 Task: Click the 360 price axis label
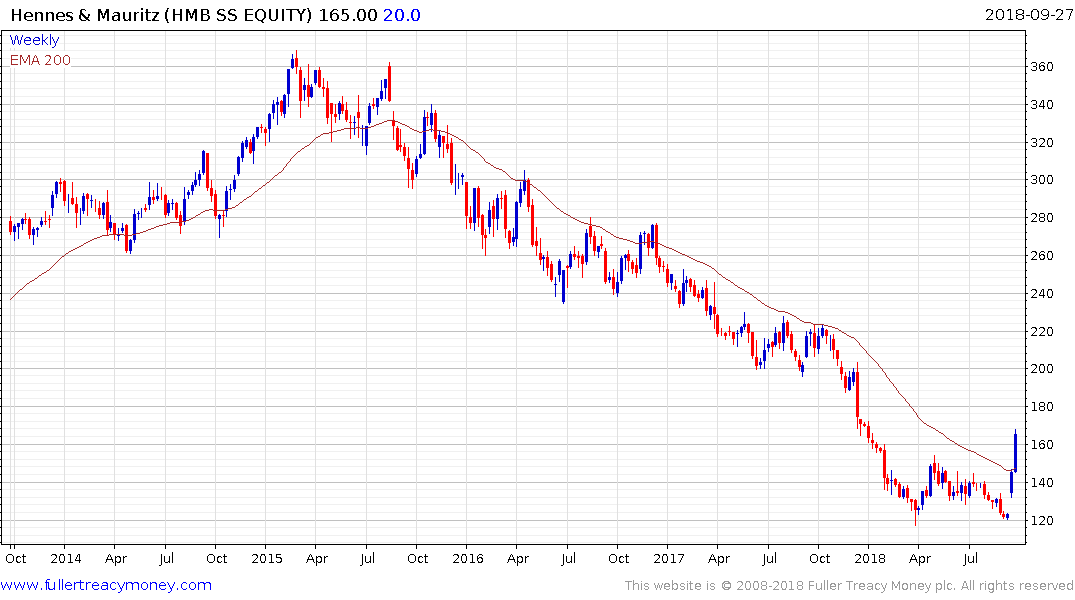pyautogui.click(x=1042, y=67)
